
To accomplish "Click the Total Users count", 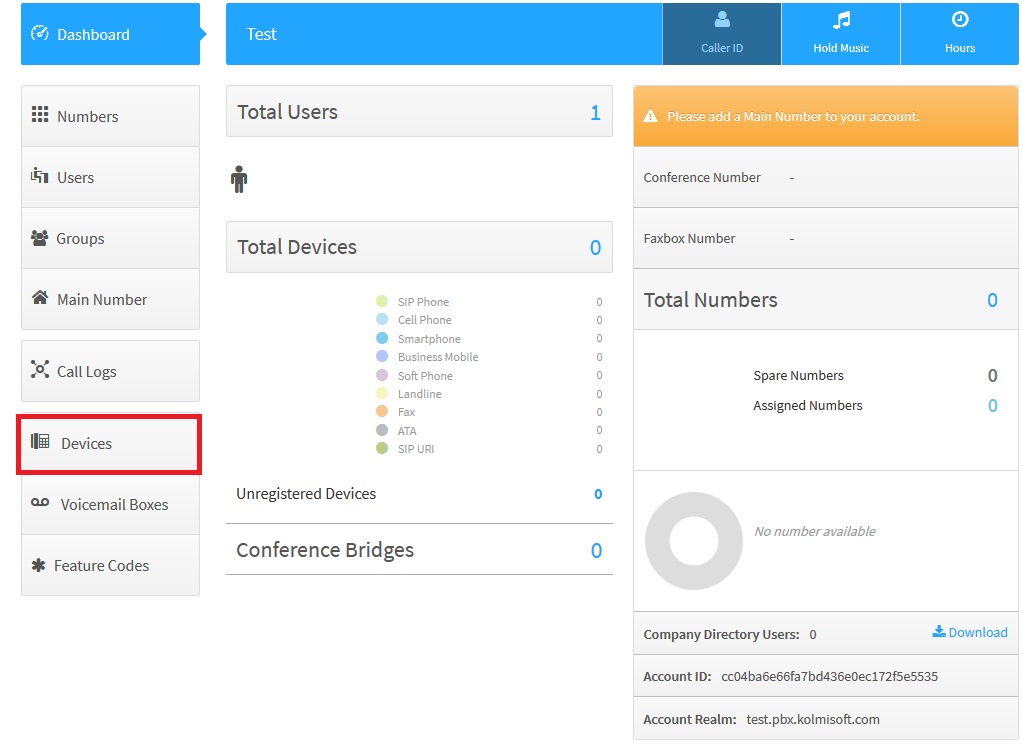I will pyautogui.click(x=595, y=113).
